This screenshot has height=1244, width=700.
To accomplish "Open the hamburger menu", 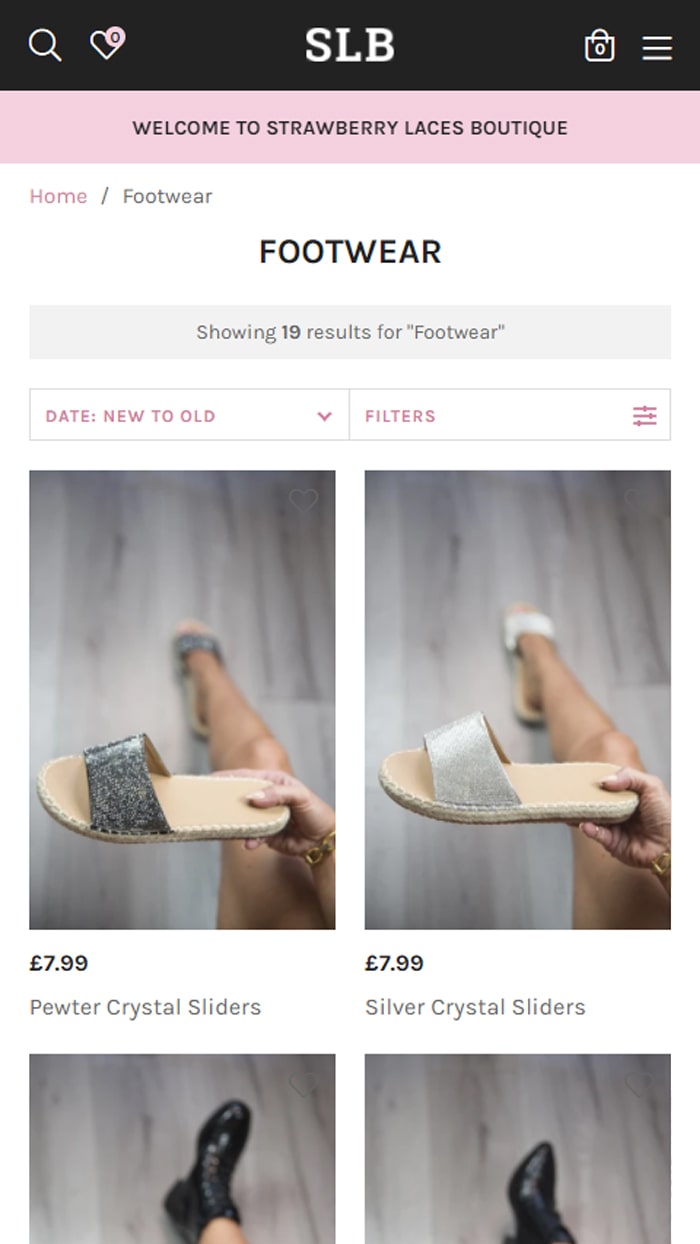I will tap(657, 47).
